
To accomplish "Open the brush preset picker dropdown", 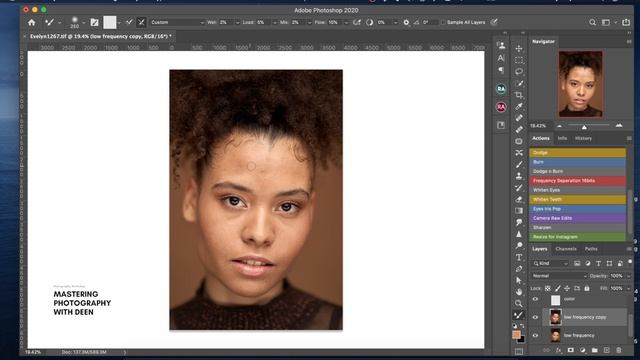I will (84, 22).
